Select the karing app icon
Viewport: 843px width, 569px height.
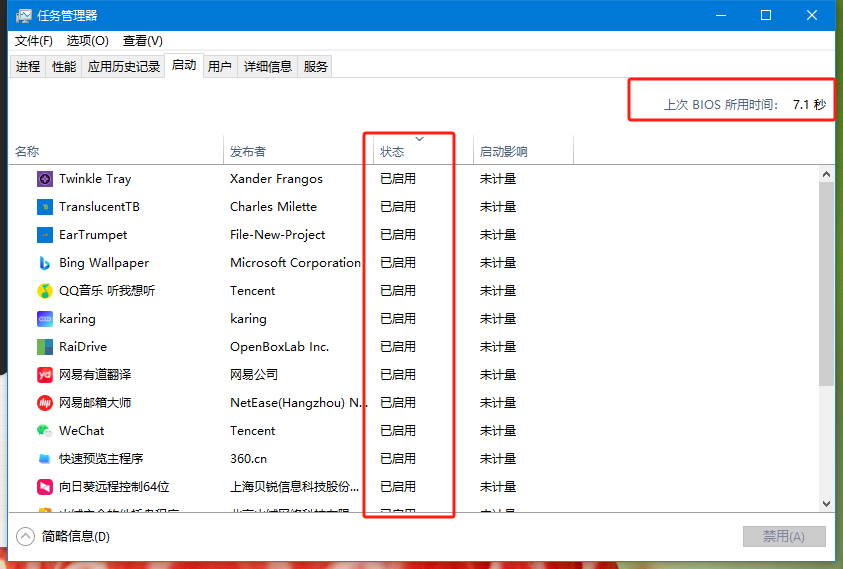(45, 318)
